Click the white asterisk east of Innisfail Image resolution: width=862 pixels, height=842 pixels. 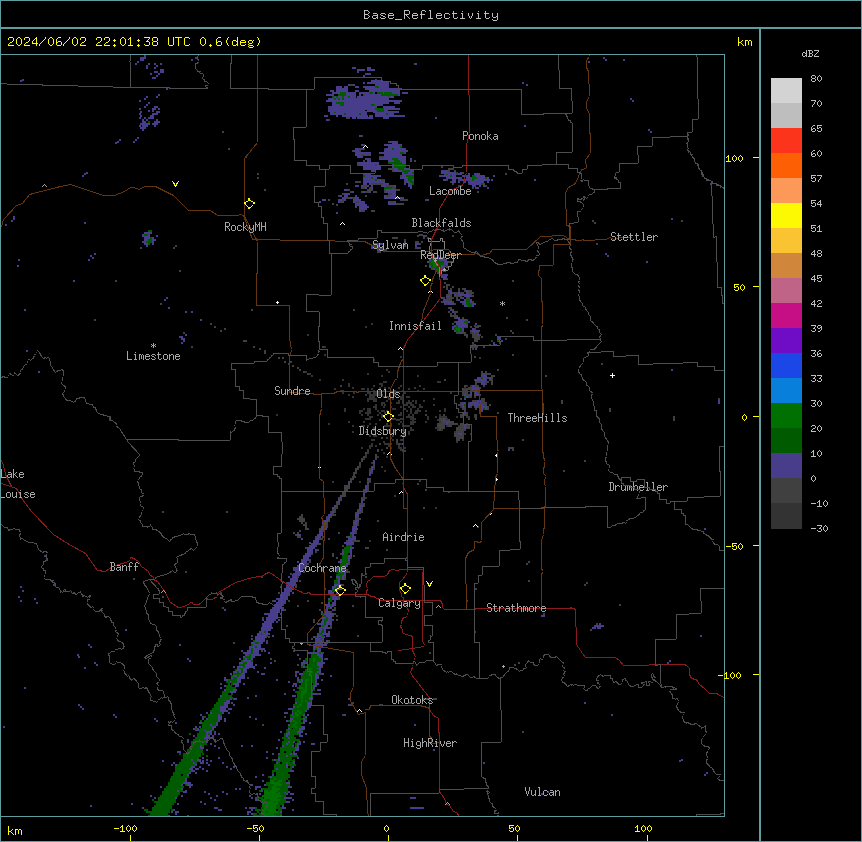point(502,303)
